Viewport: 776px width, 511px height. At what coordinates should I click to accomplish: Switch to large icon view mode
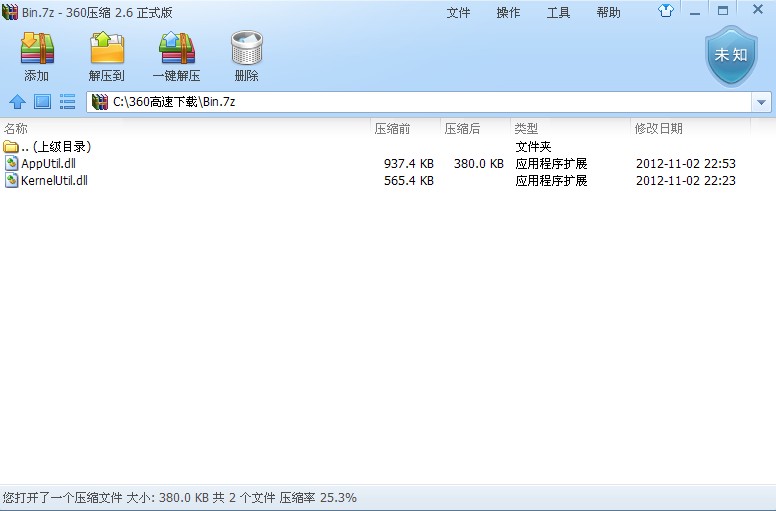(43, 102)
